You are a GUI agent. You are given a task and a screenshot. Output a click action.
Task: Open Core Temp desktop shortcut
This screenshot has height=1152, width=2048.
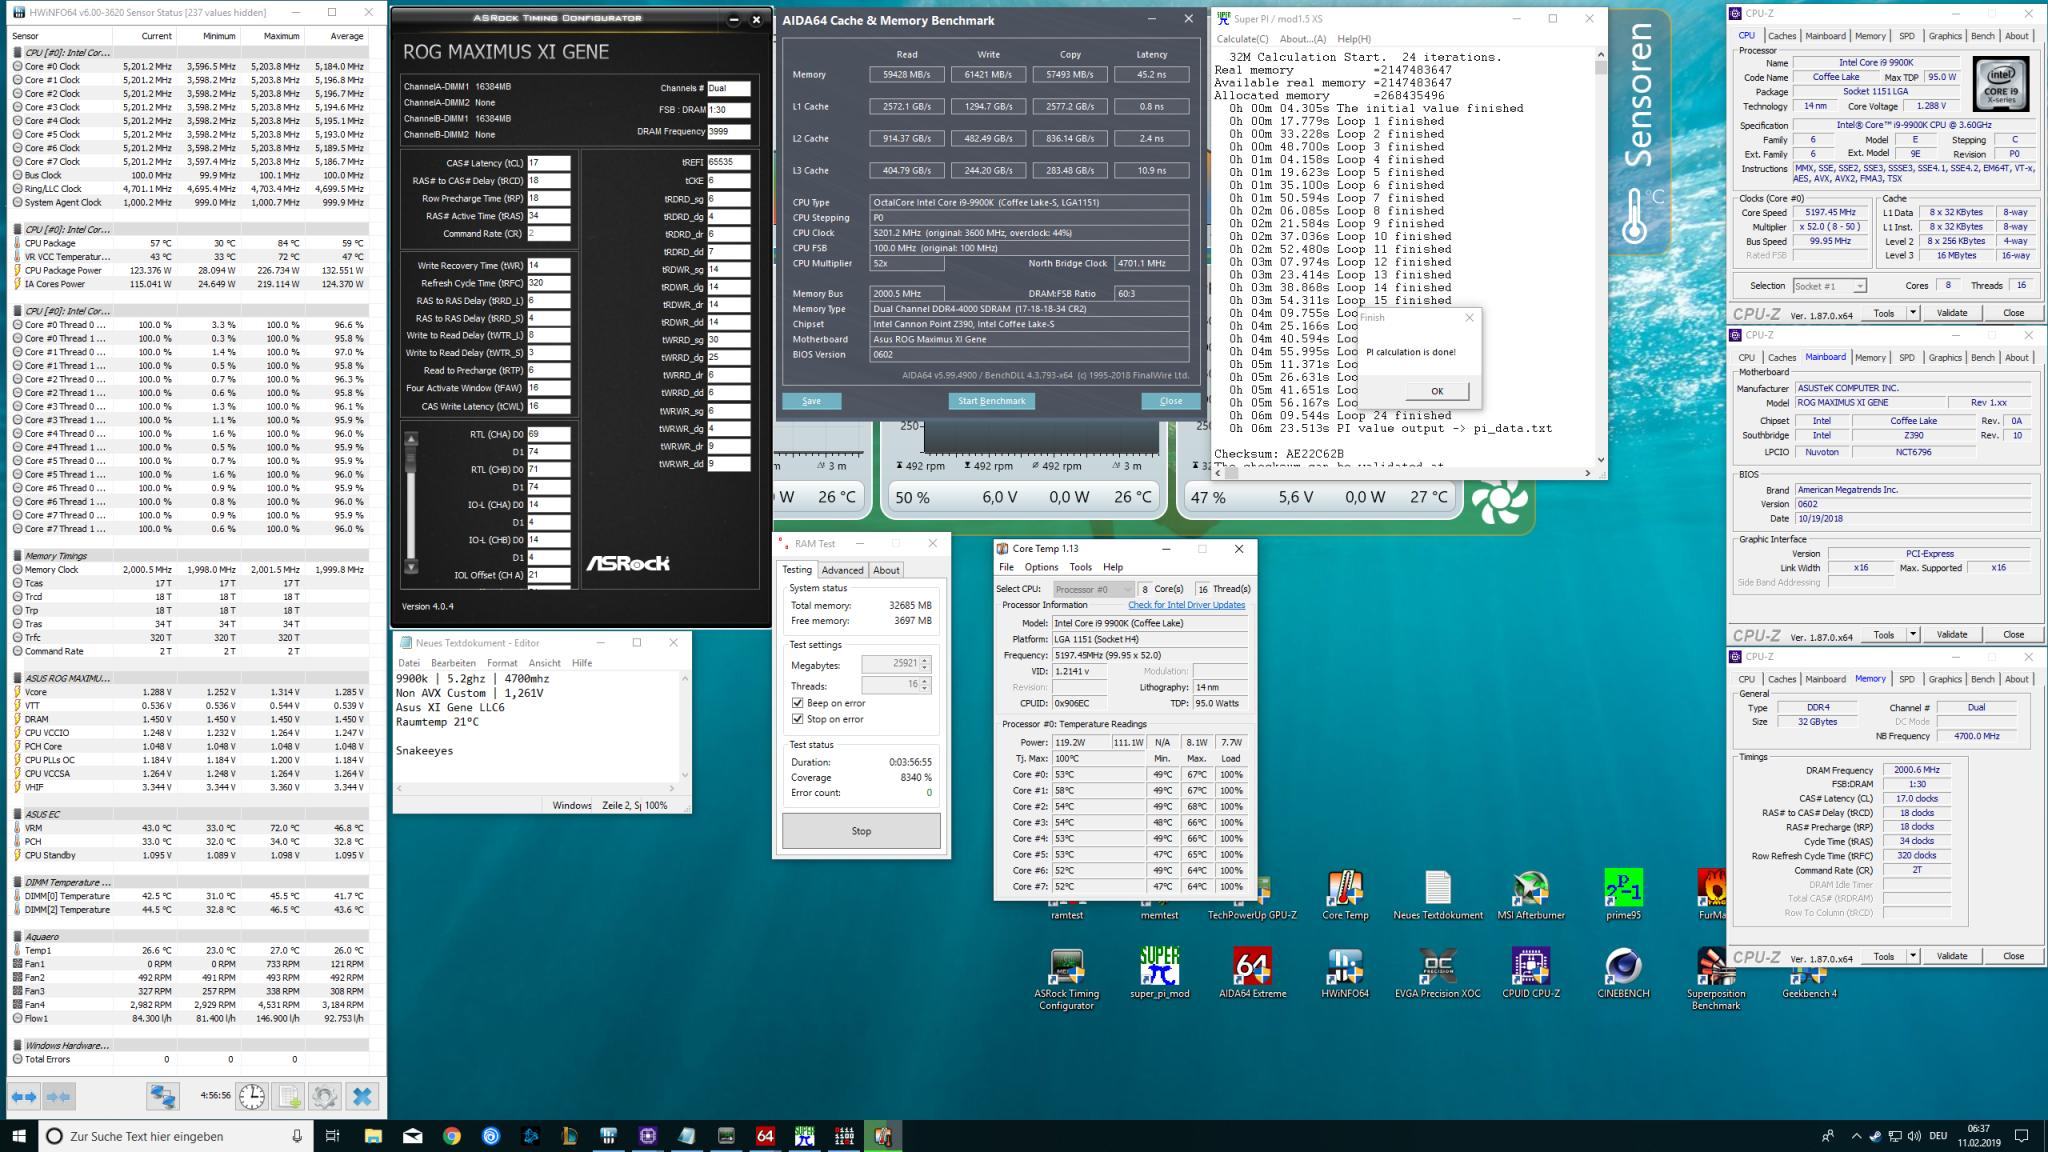(x=1345, y=895)
